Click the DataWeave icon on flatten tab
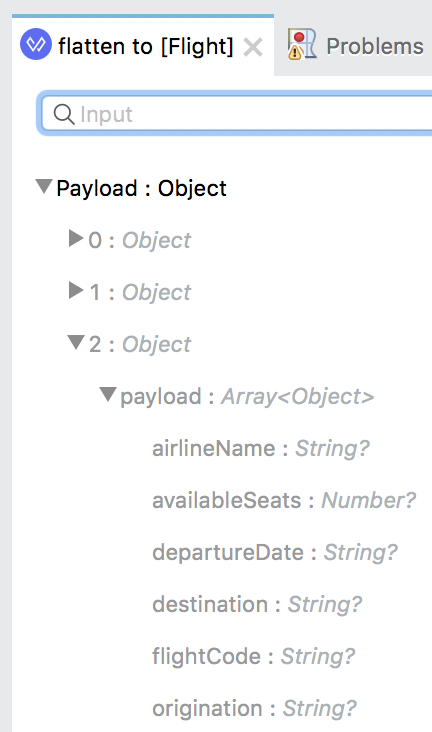The width and height of the screenshot is (432, 732). tap(36, 44)
